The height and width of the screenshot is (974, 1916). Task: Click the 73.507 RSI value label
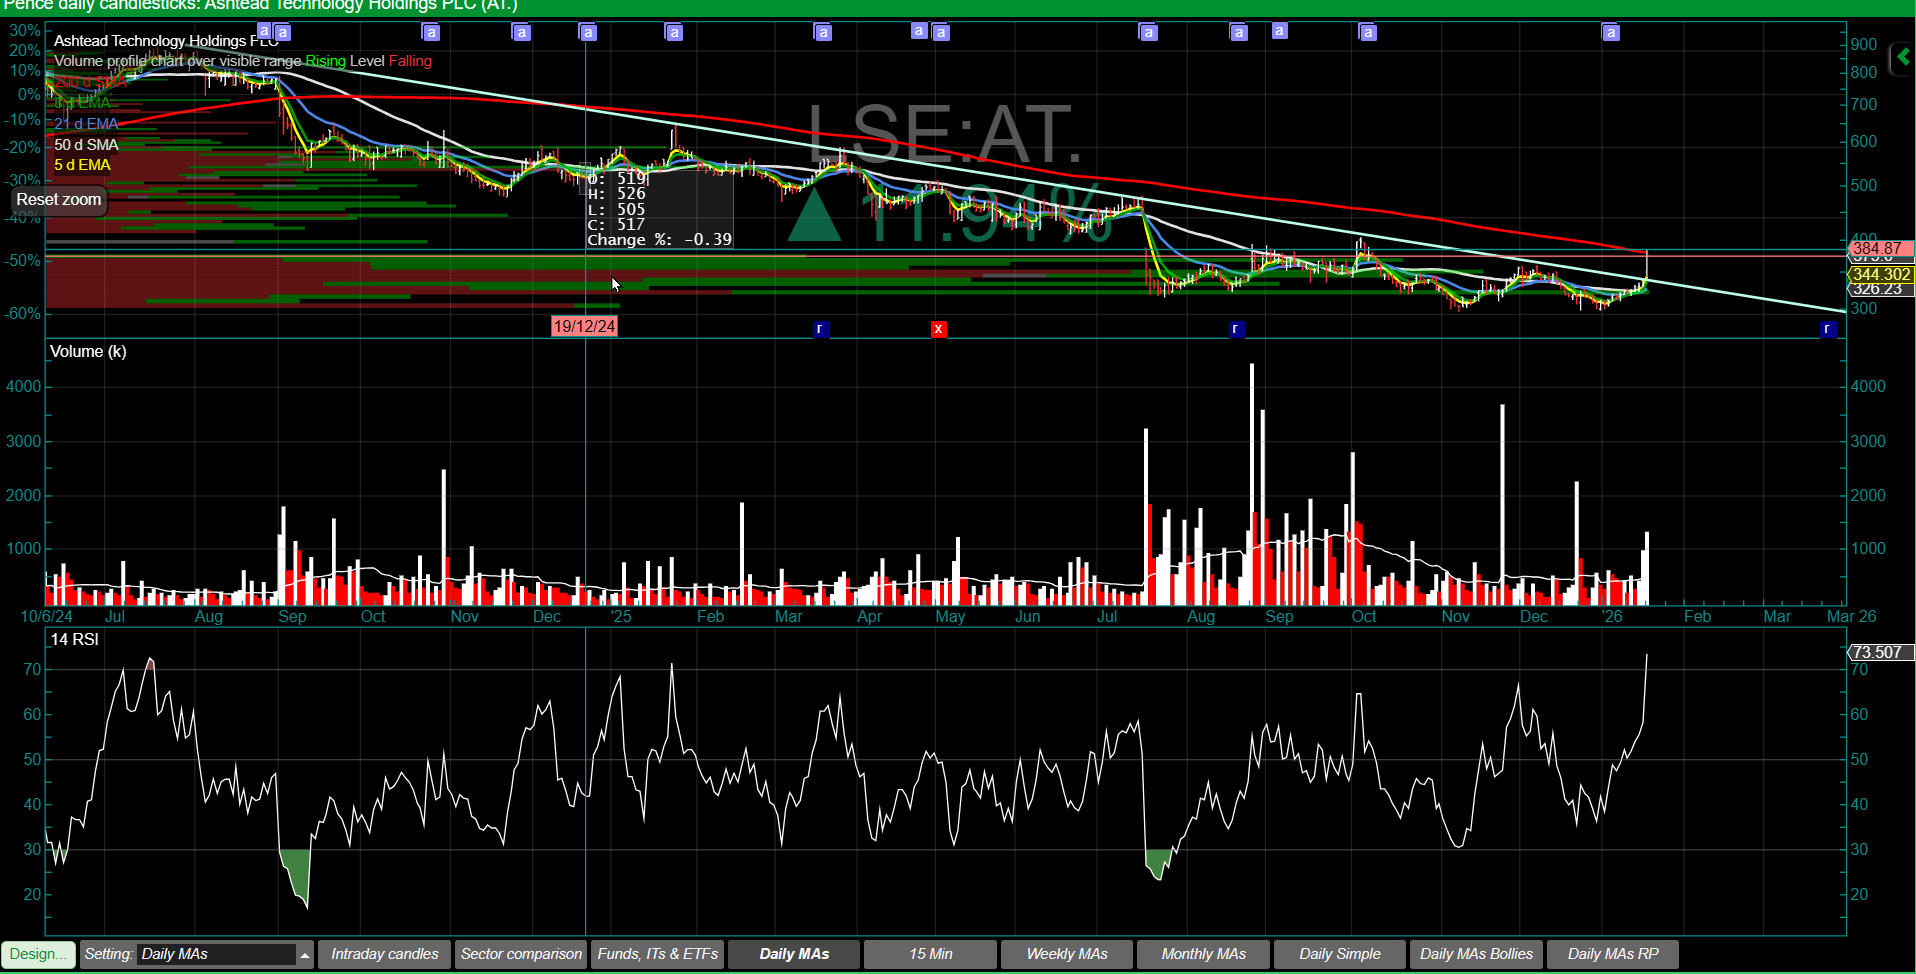tap(1880, 652)
